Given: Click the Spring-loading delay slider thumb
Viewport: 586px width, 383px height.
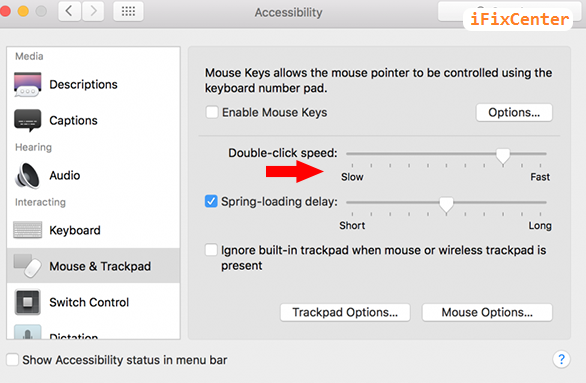Looking at the screenshot, I should (x=446, y=205).
